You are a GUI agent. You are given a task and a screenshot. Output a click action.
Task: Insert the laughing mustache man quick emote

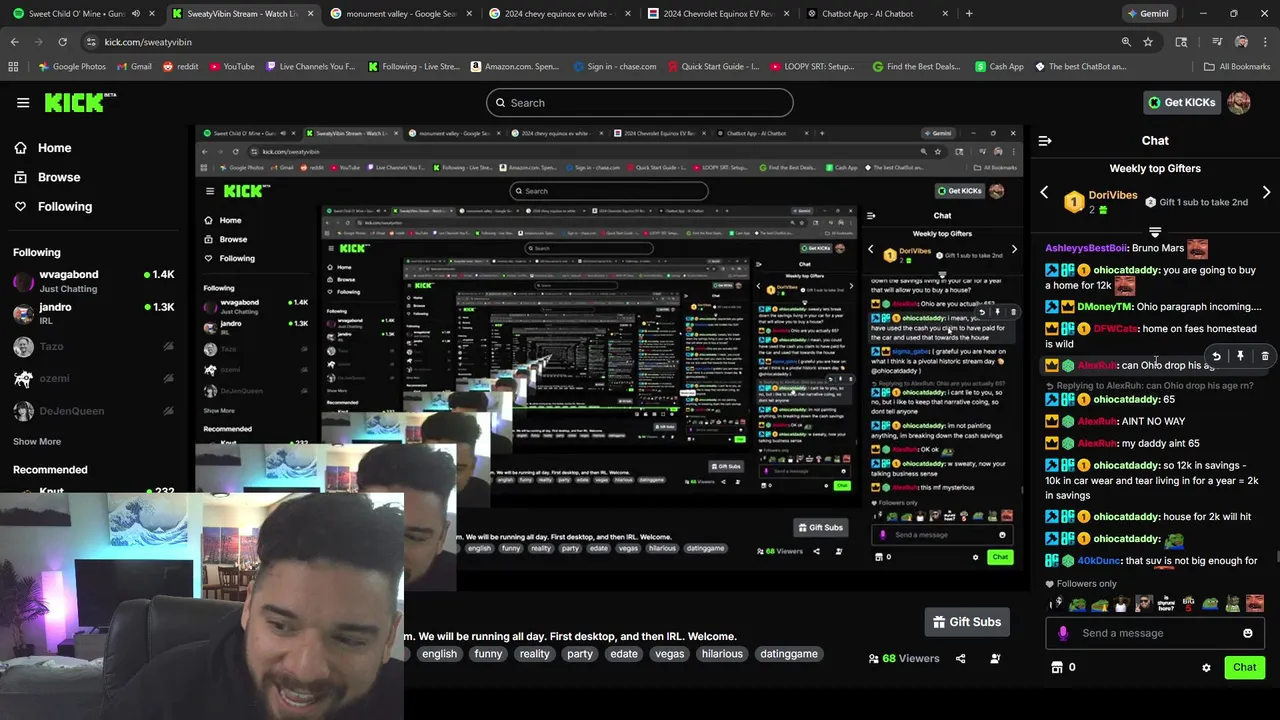[1255, 604]
